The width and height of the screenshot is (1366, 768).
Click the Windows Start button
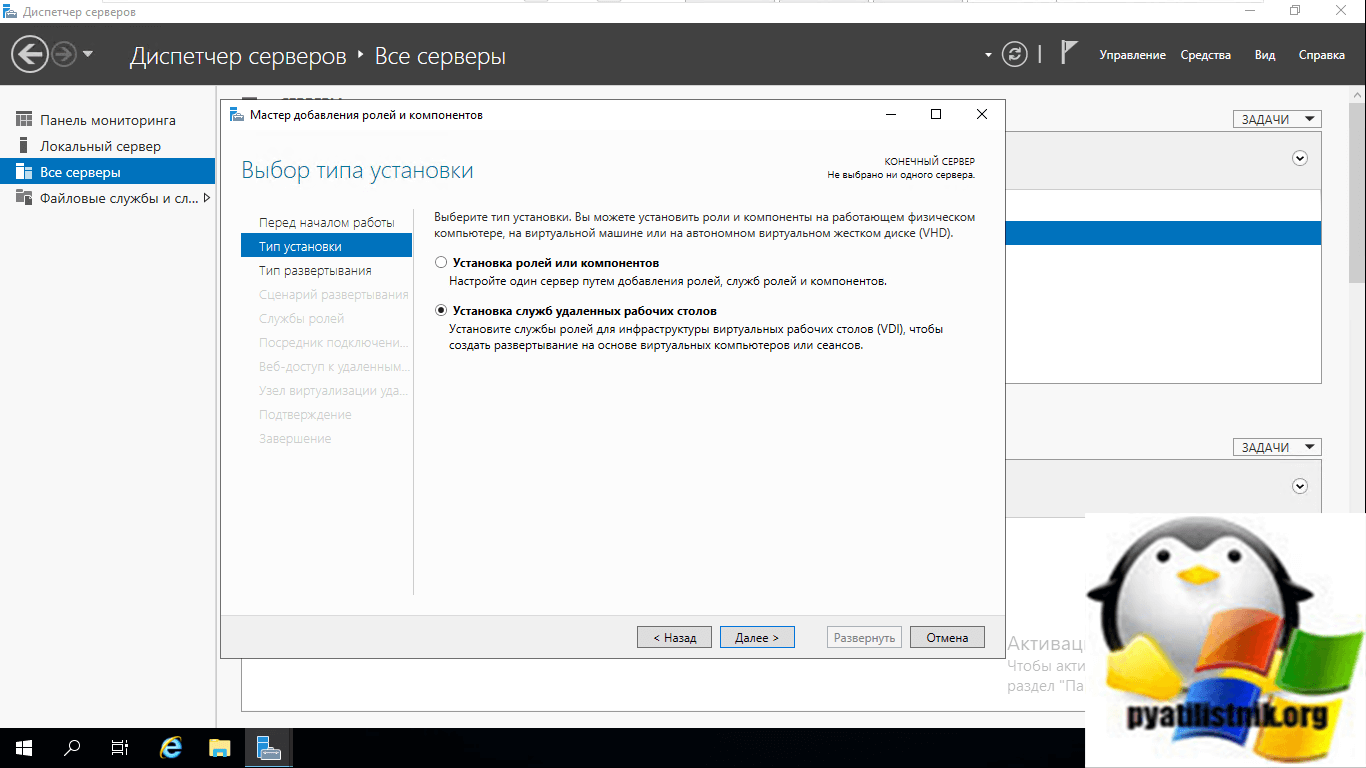(x=24, y=747)
